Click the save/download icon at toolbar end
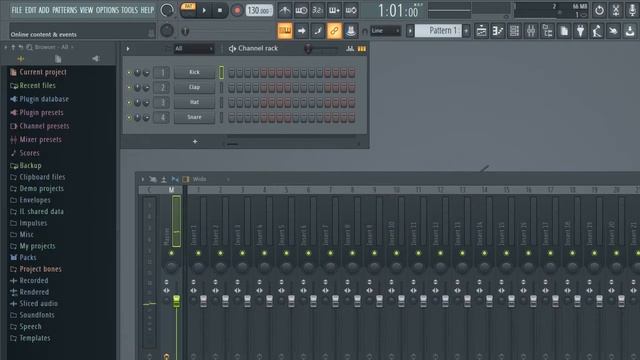Image resolution: width=640 pixels, height=360 pixels. (629, 31)
